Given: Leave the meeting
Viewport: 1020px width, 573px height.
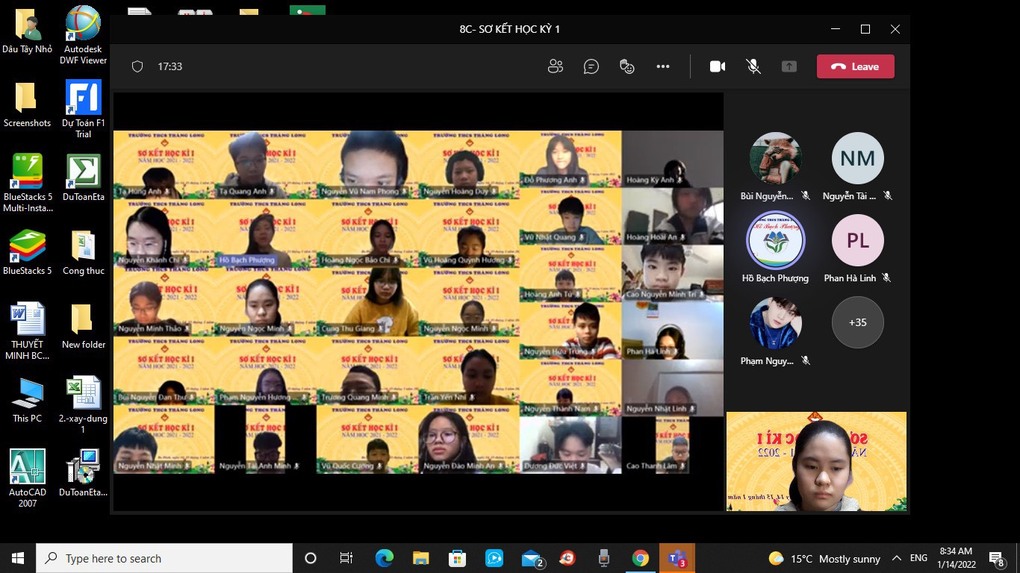Looking at the screenshot, I should tap(855, 67).
